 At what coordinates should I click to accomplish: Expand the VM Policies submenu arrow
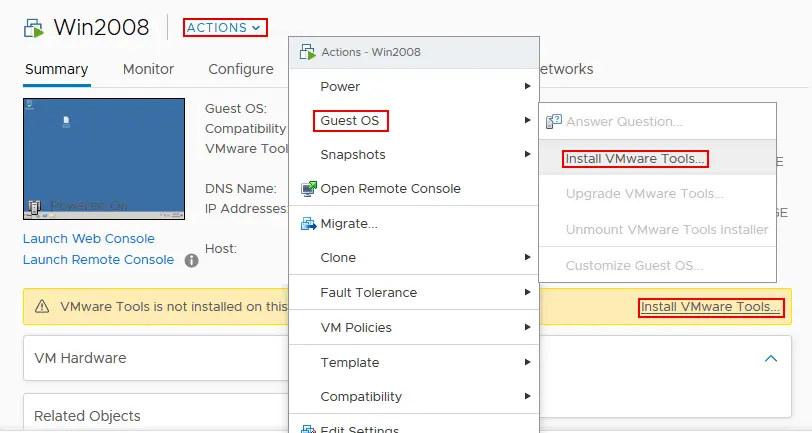pos(527,327)
